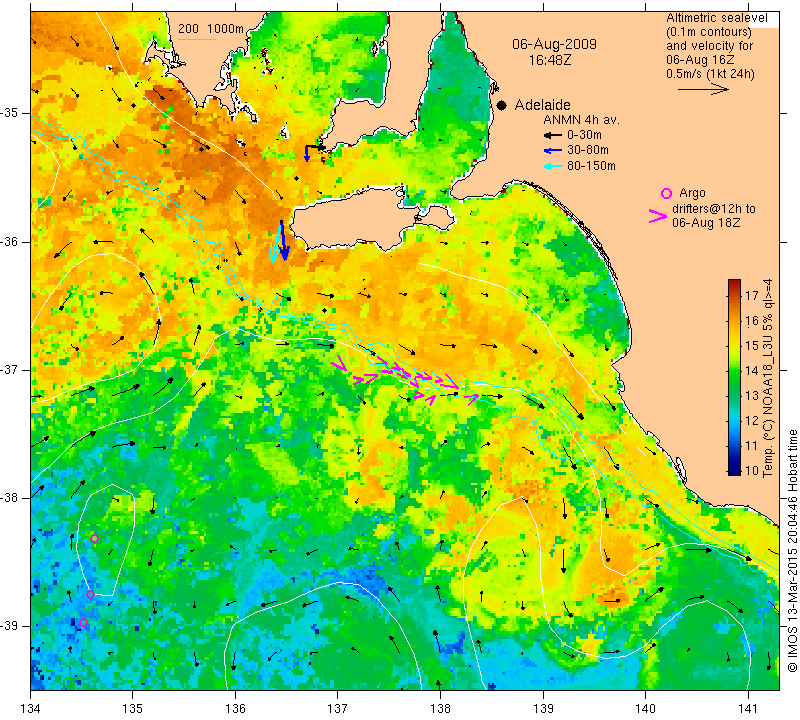800x720 pixels.
Task: Click the -35 latitude axis label
Action: coord(10,113)
